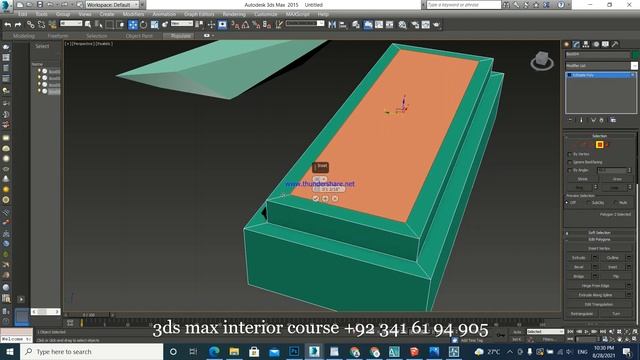
Task: Enable the By Vertex checkbox
Action: tap(570, 154)
